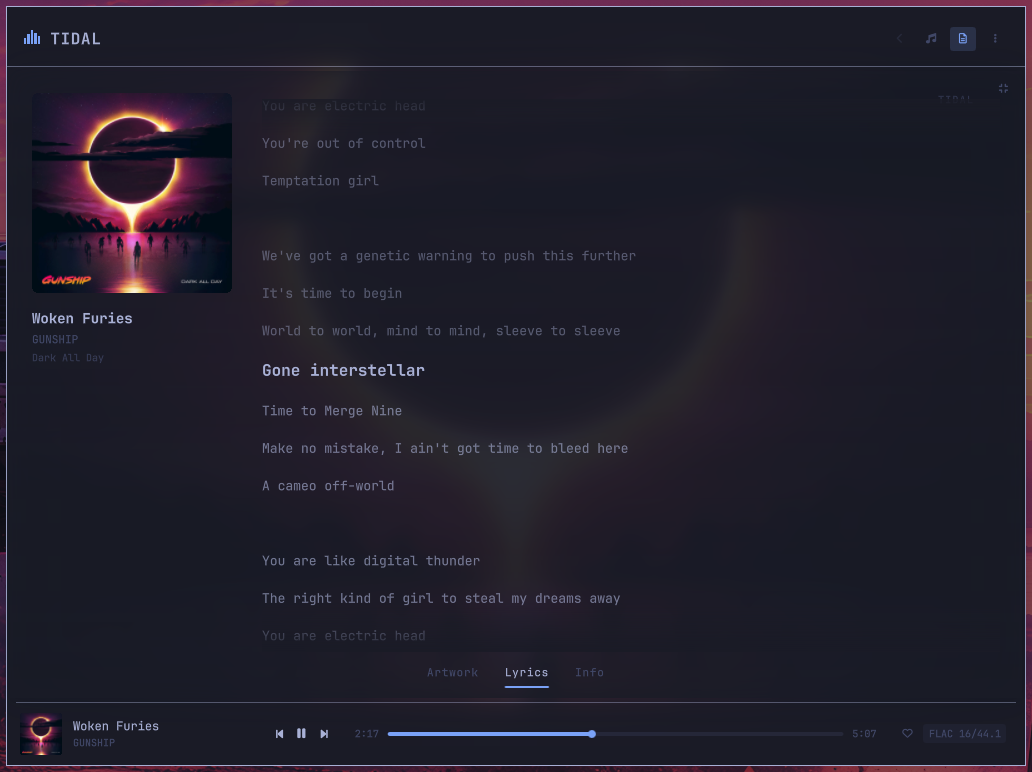Click the progress bar's playhead knob
1032x772 pixels.
click(592, 734)
